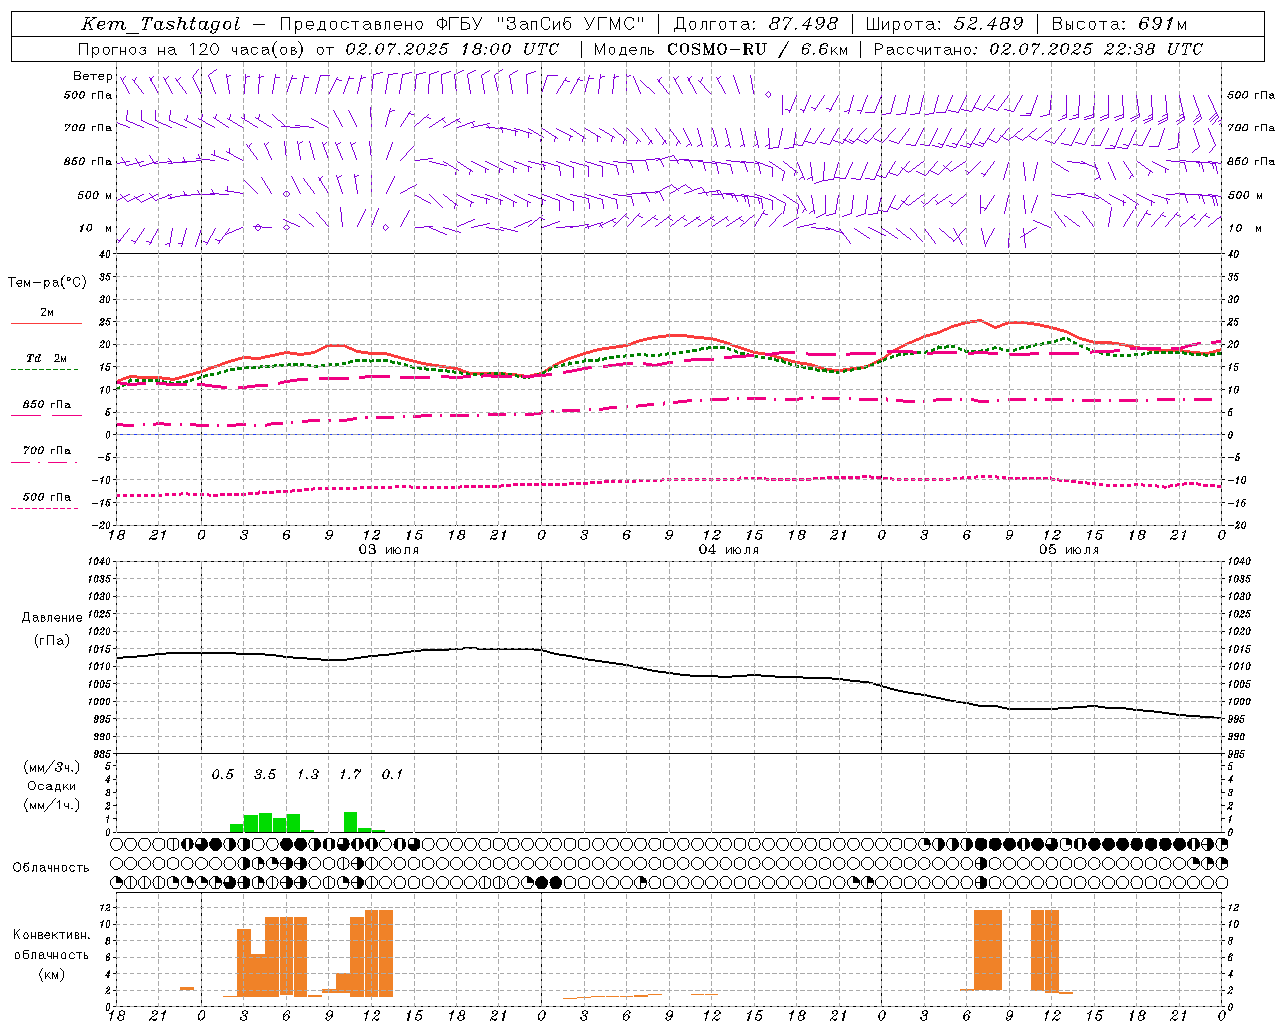Click the Модель COSMO-RU / 6.6км text
1280x1024 pixels.
[x=720, y=49]
